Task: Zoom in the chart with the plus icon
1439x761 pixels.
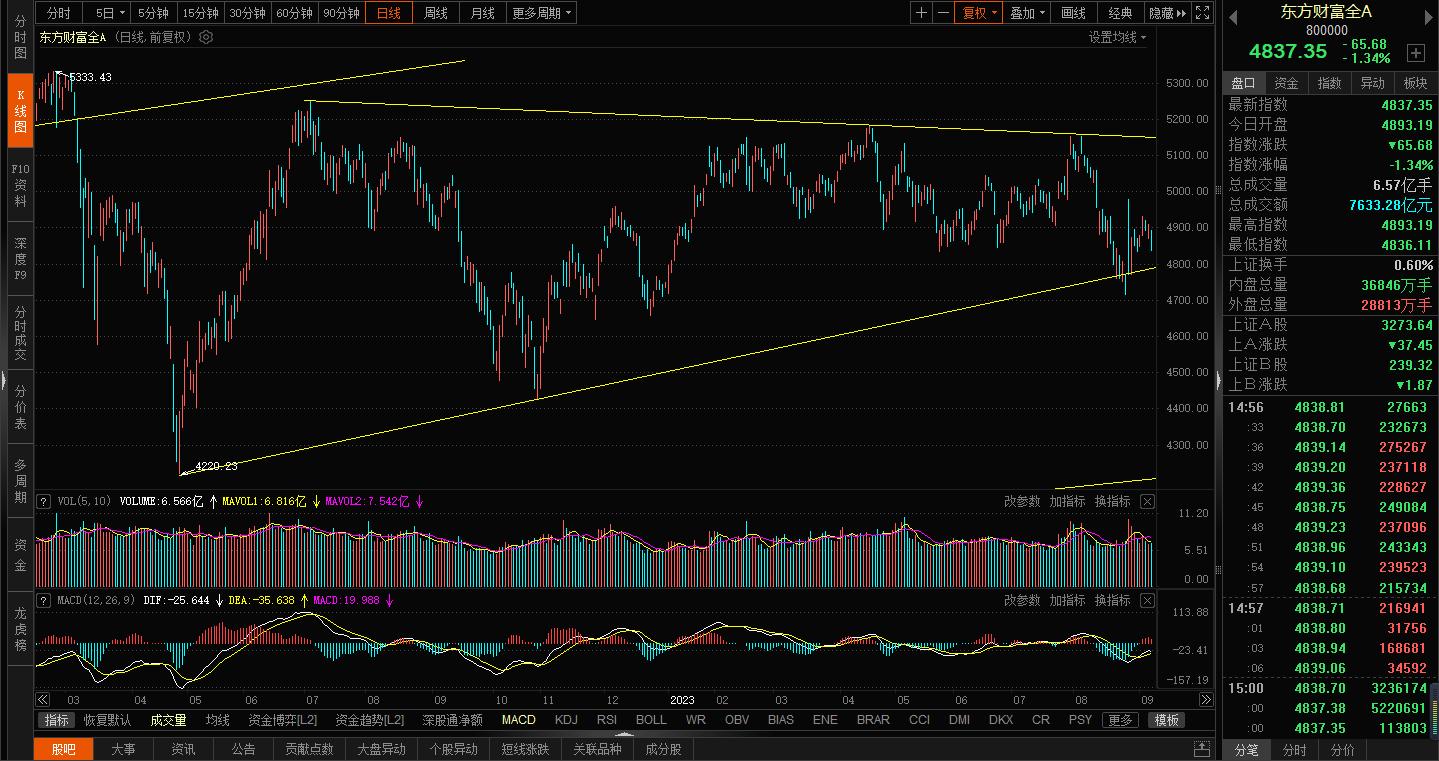Action: pos(921,13)
